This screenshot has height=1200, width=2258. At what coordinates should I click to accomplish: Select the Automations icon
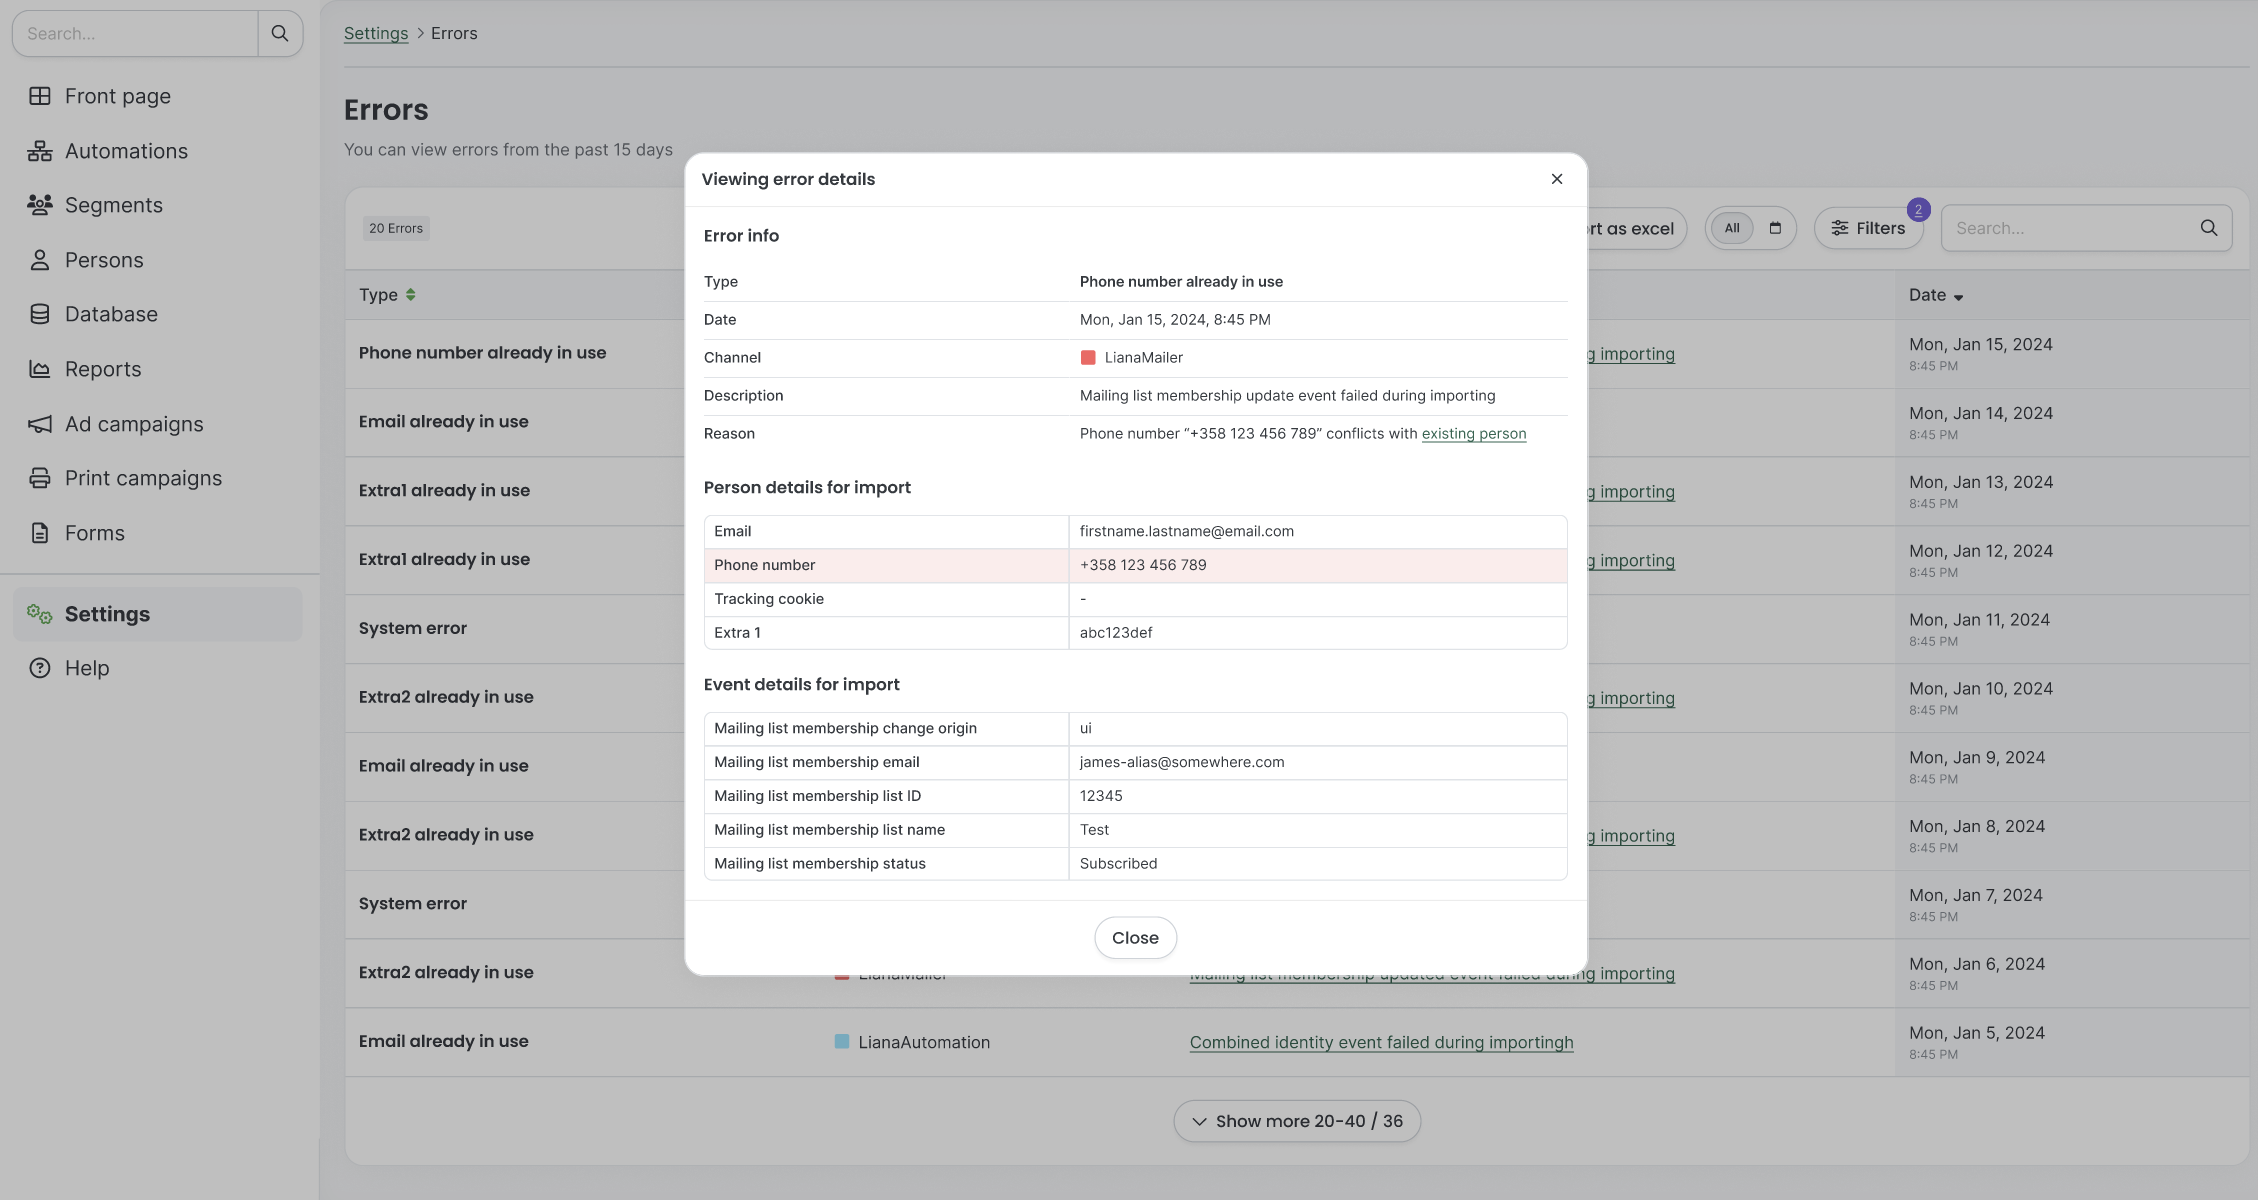coord(39,150)
